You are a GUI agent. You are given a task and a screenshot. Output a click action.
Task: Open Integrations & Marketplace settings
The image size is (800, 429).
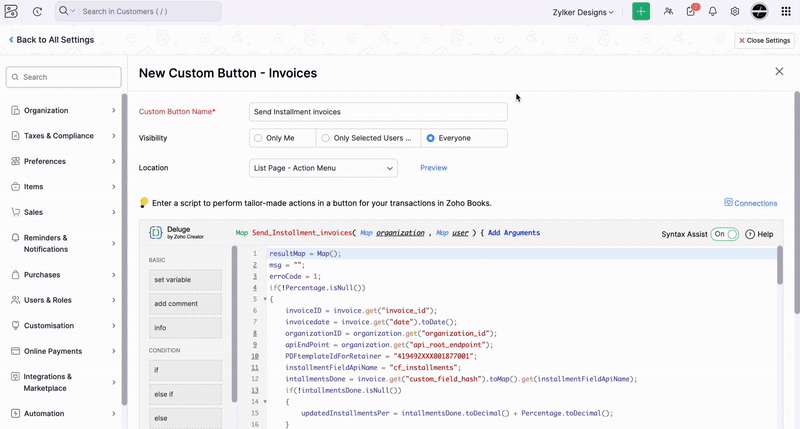pyautogui.click(x=47, y=382)
